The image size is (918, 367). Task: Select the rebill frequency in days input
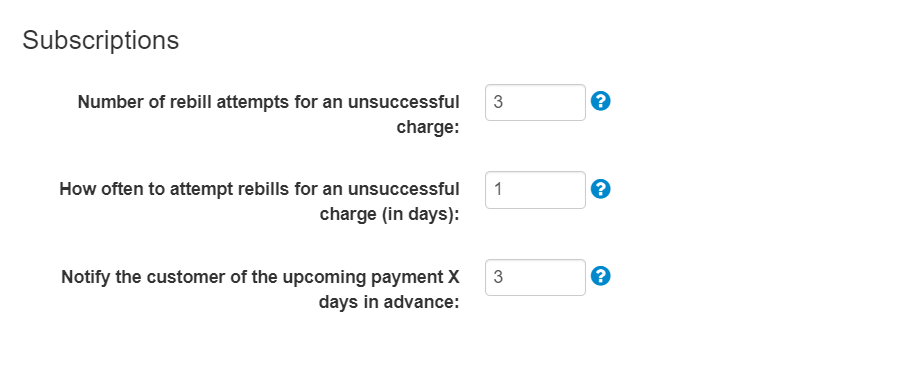click(x=535, y=190)
